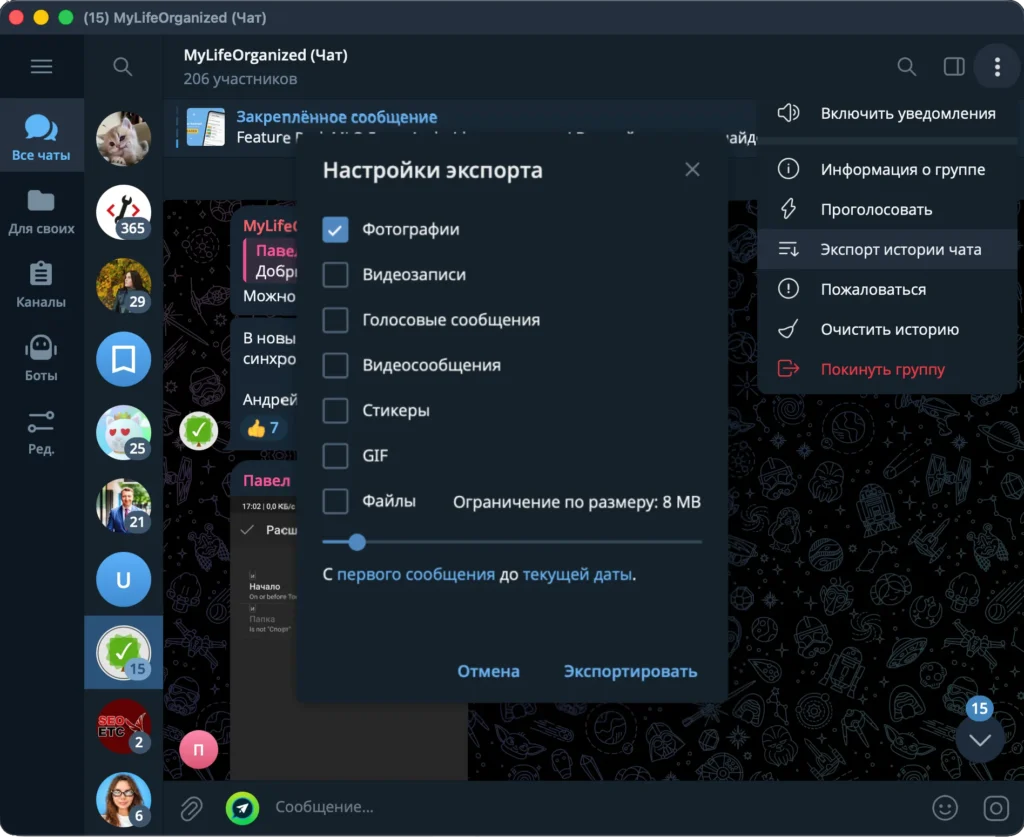This screenshot has width=1024, height=837.
Task: Click the green send-as avatar icon
Action: tap(242, 808)
